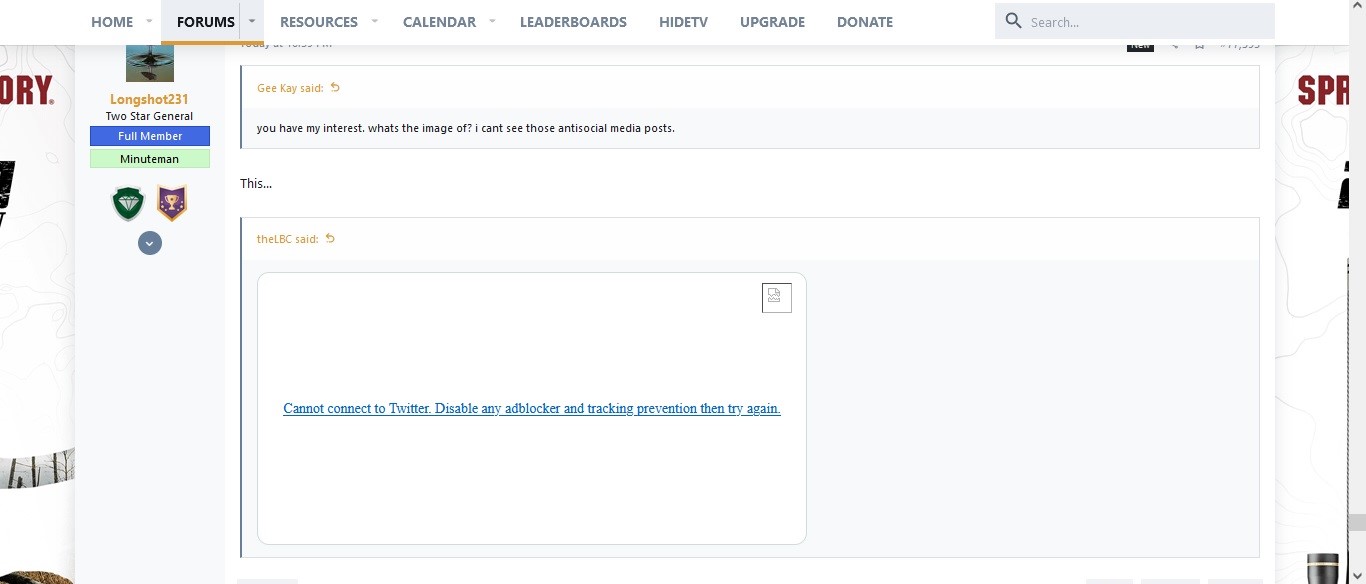This screenshot has width=1366, height=584.
Task: Expand the Calendar dropdown arrow
Action: coord(492,21)
